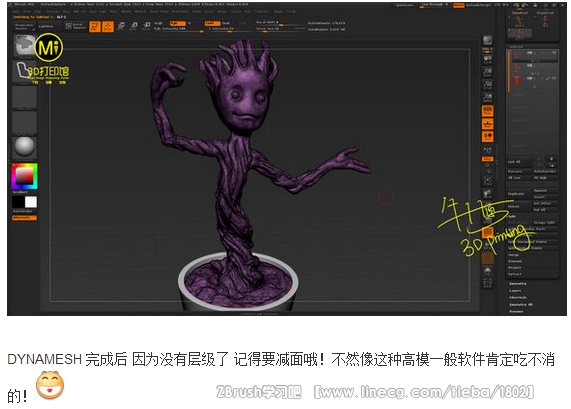This screenshot has height=409, width=571.
Task: Toggle the orange Alternate button
Action: click(24, 218)
